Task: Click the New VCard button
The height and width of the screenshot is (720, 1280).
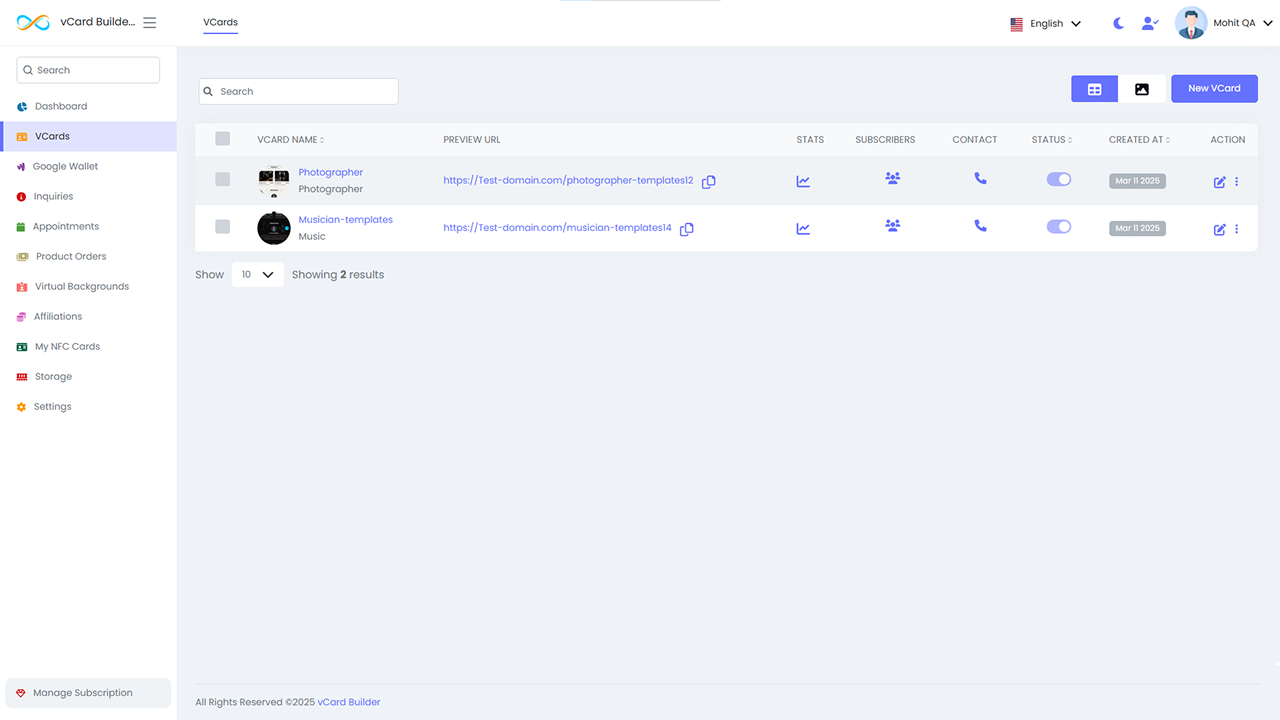Action: click(1214, 89)
